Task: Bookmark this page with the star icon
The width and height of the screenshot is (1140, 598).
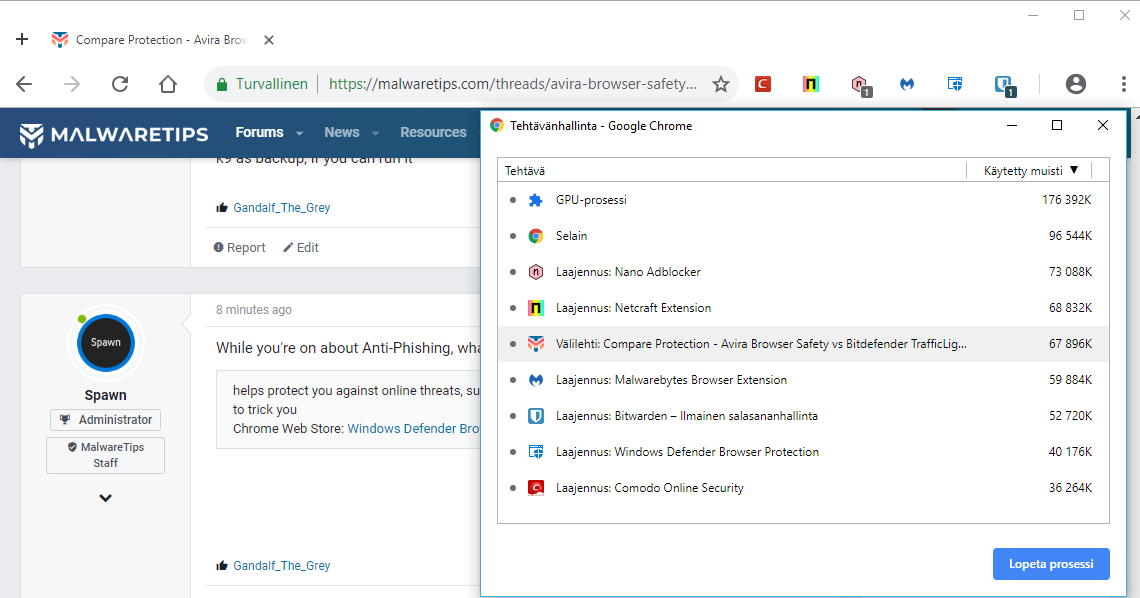Action: [720, 84]
